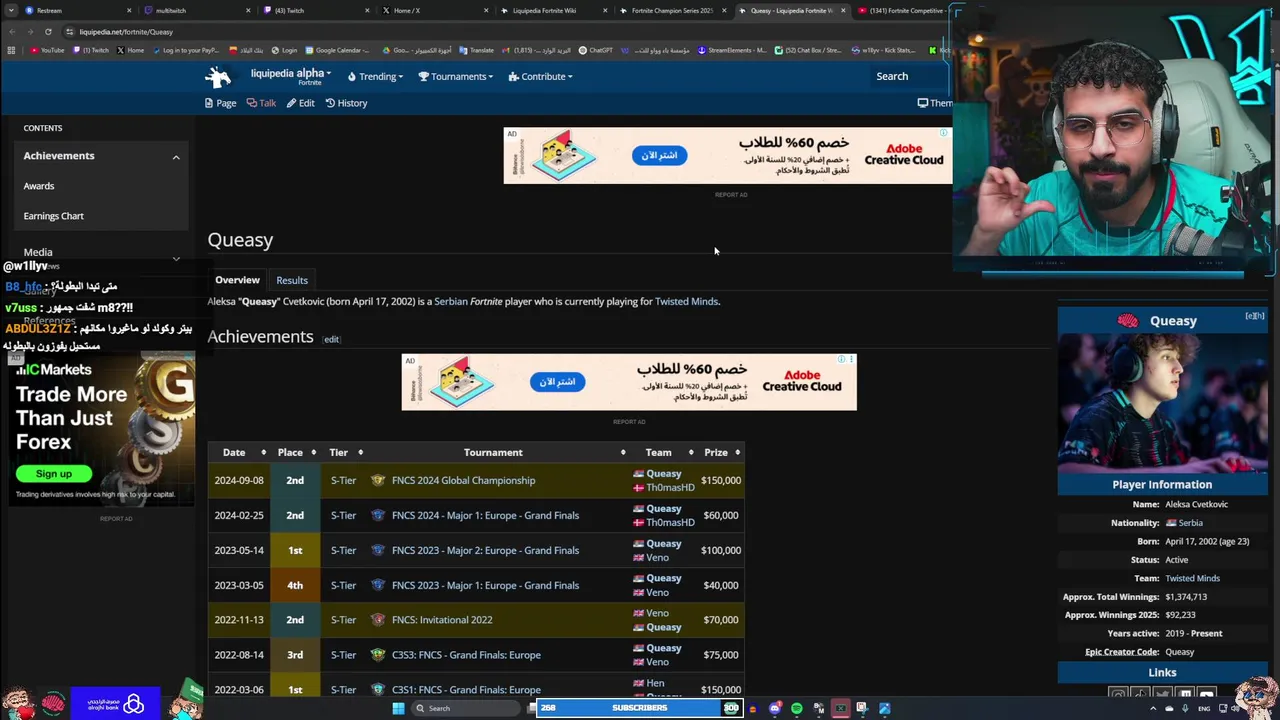Screen dimensions: 1280x720
Task: Click the infobox edit/hide toggle
Action: (1254, 316)
